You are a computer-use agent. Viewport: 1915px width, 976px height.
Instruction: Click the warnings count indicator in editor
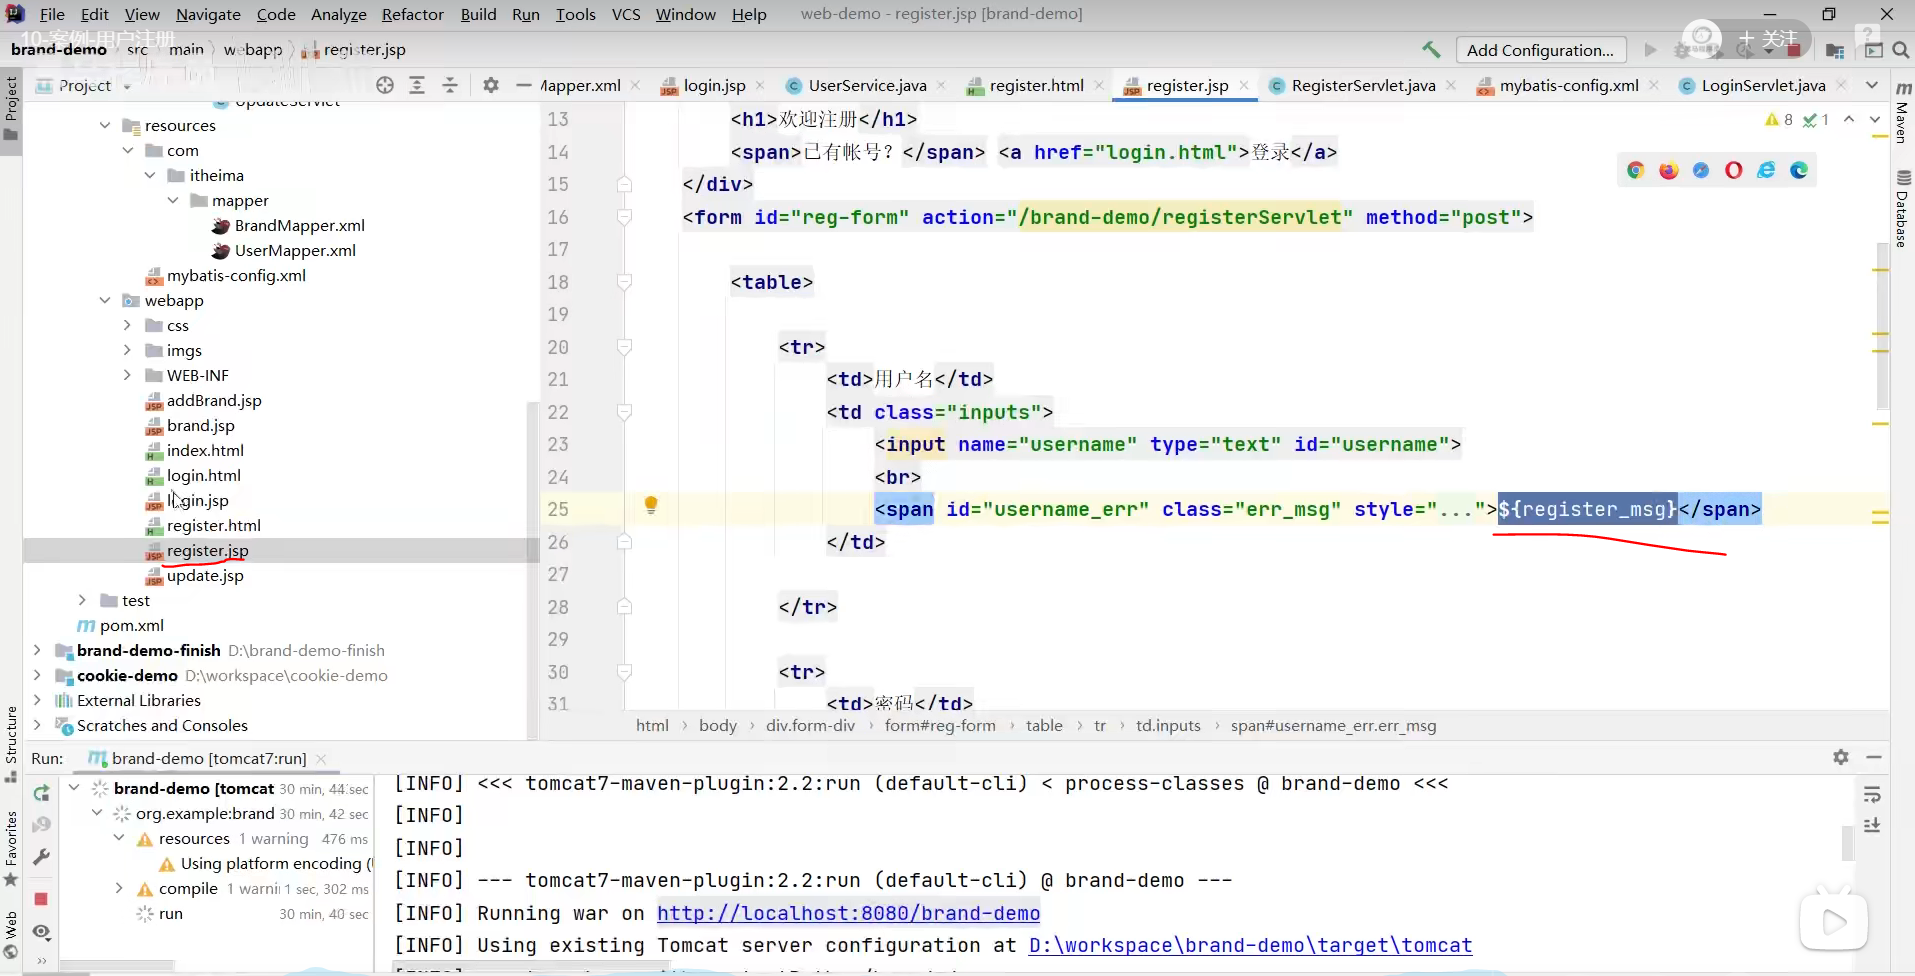(1779, 120)
